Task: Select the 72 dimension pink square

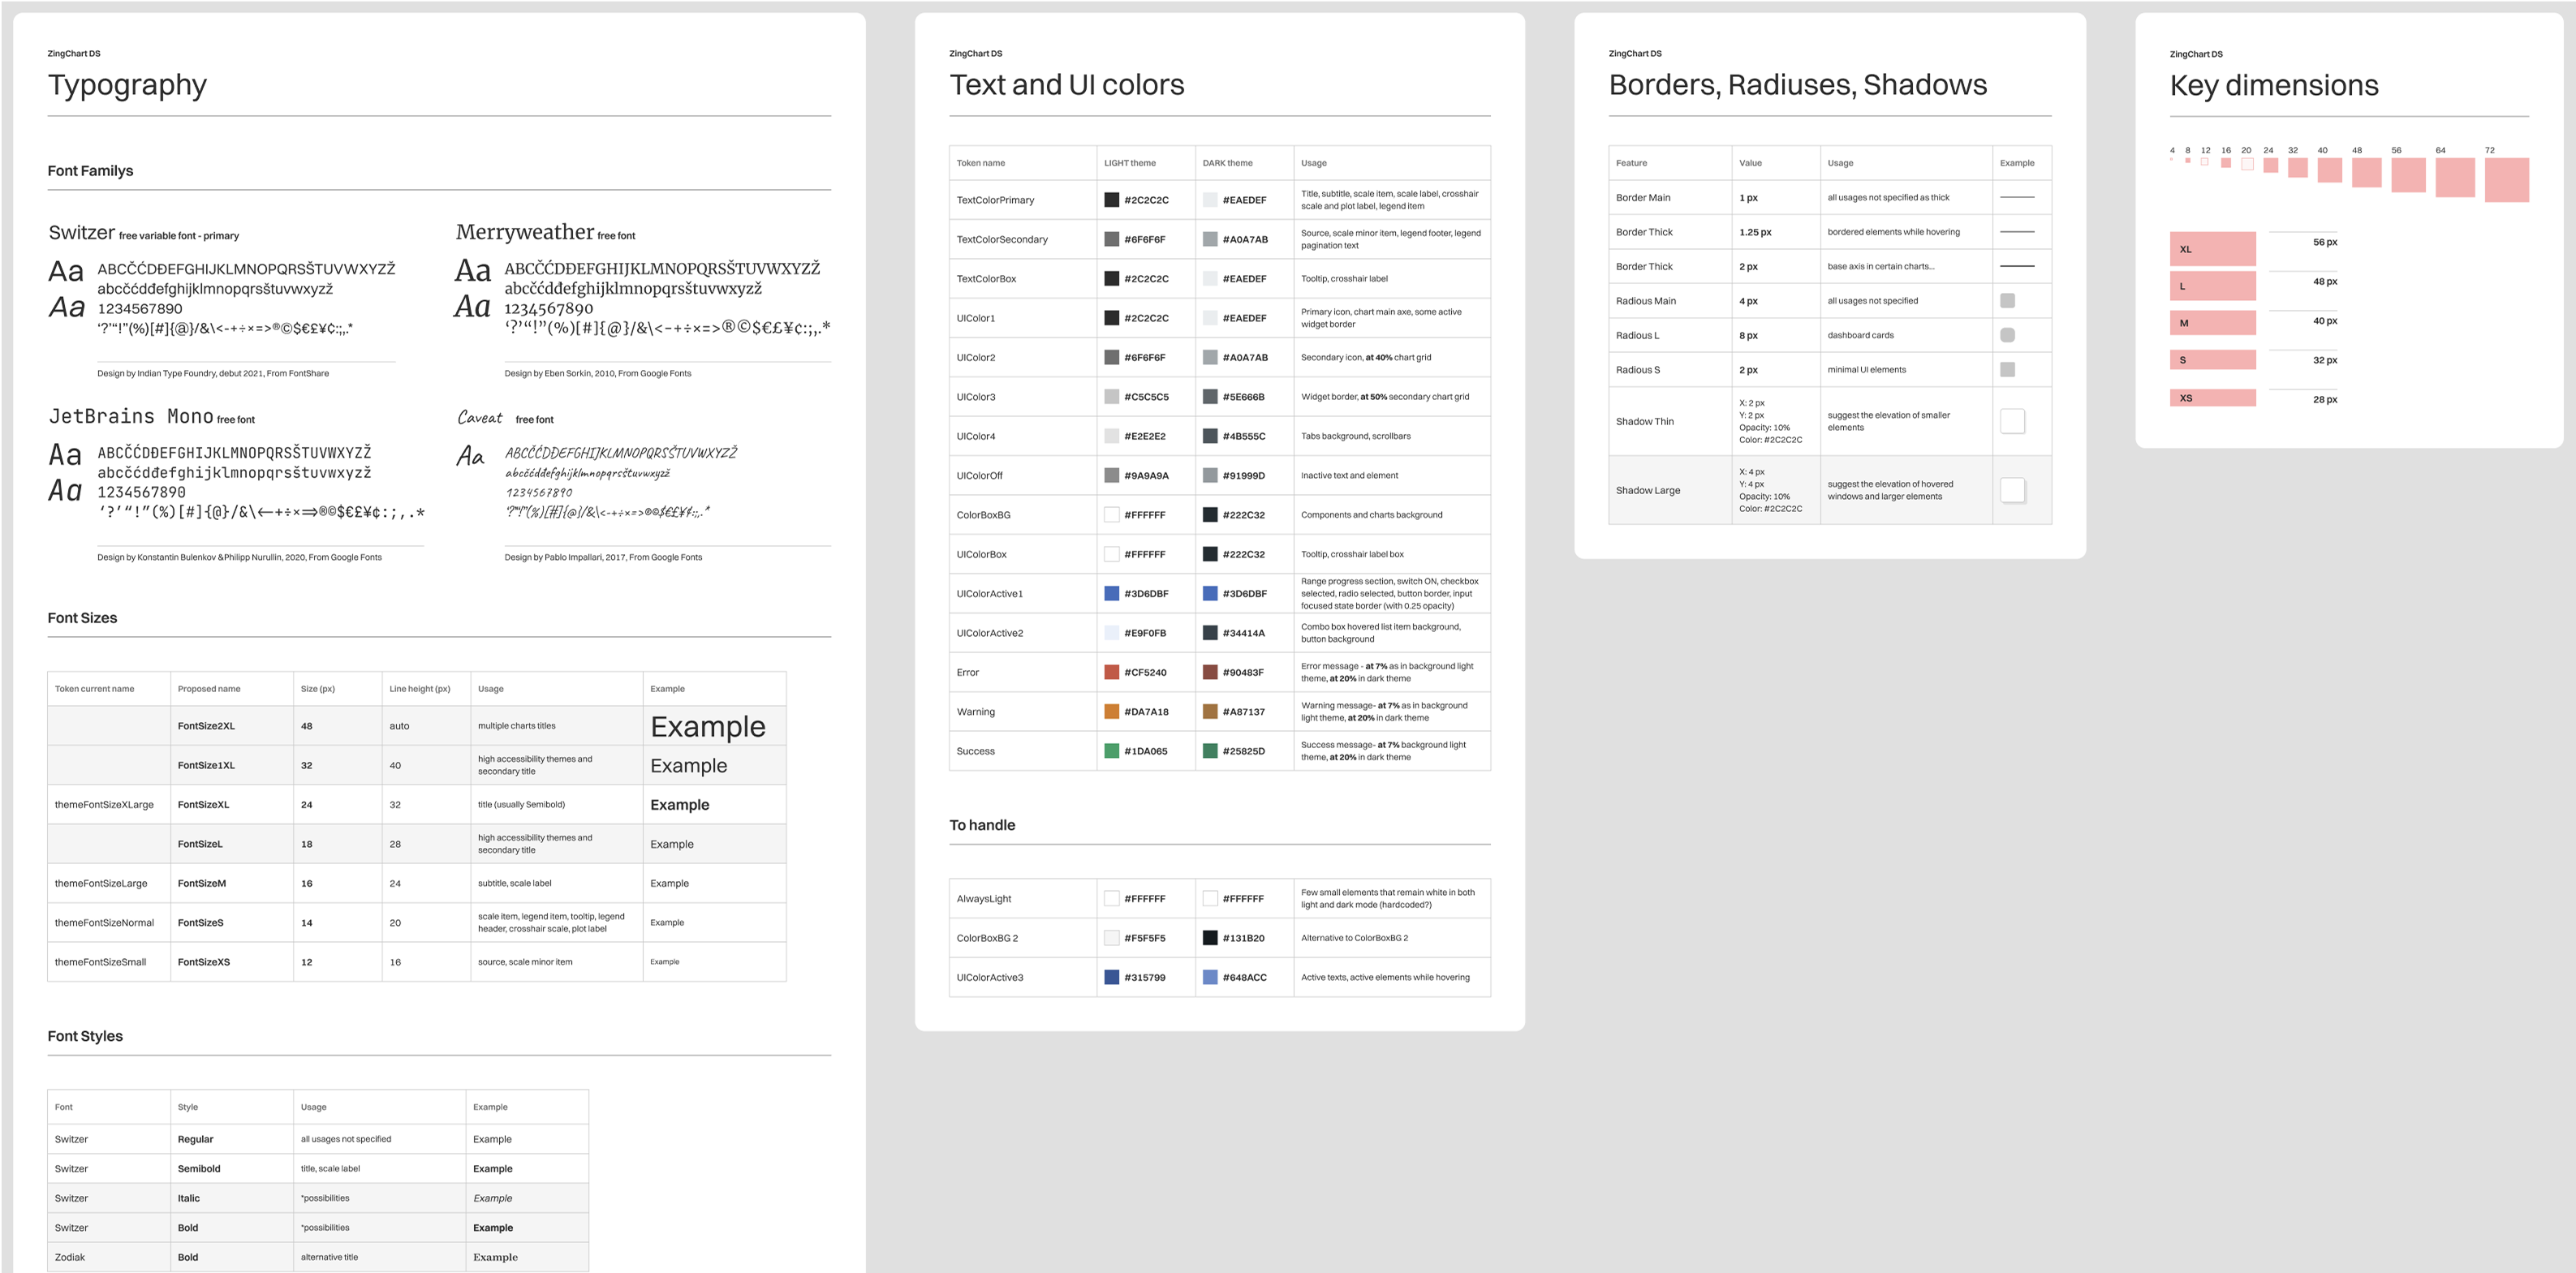Action: [2506, 180]
